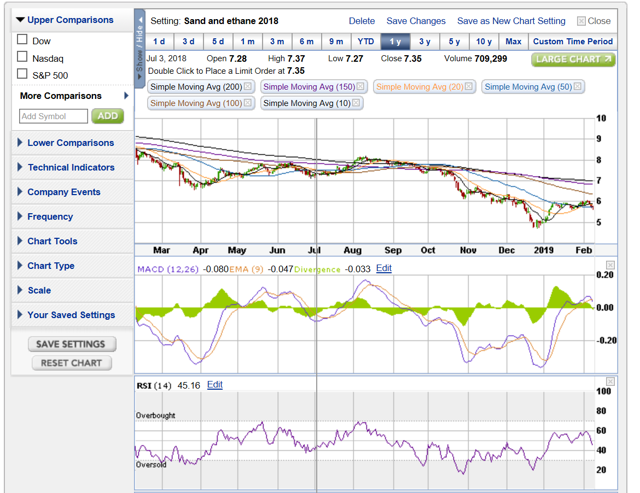The image size is (640, 493).
Task: Remove Simple Moving Avg (100) indicator
Action: (x=247, y=103)
